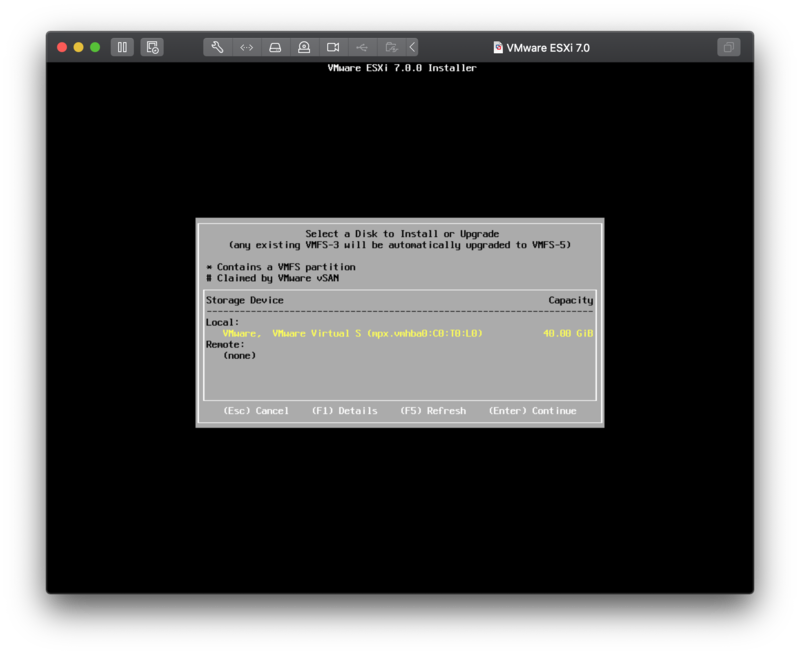Screen dimensions: 800x655
Task: Open hard disk device icon
Action: [x=275, y=47]
